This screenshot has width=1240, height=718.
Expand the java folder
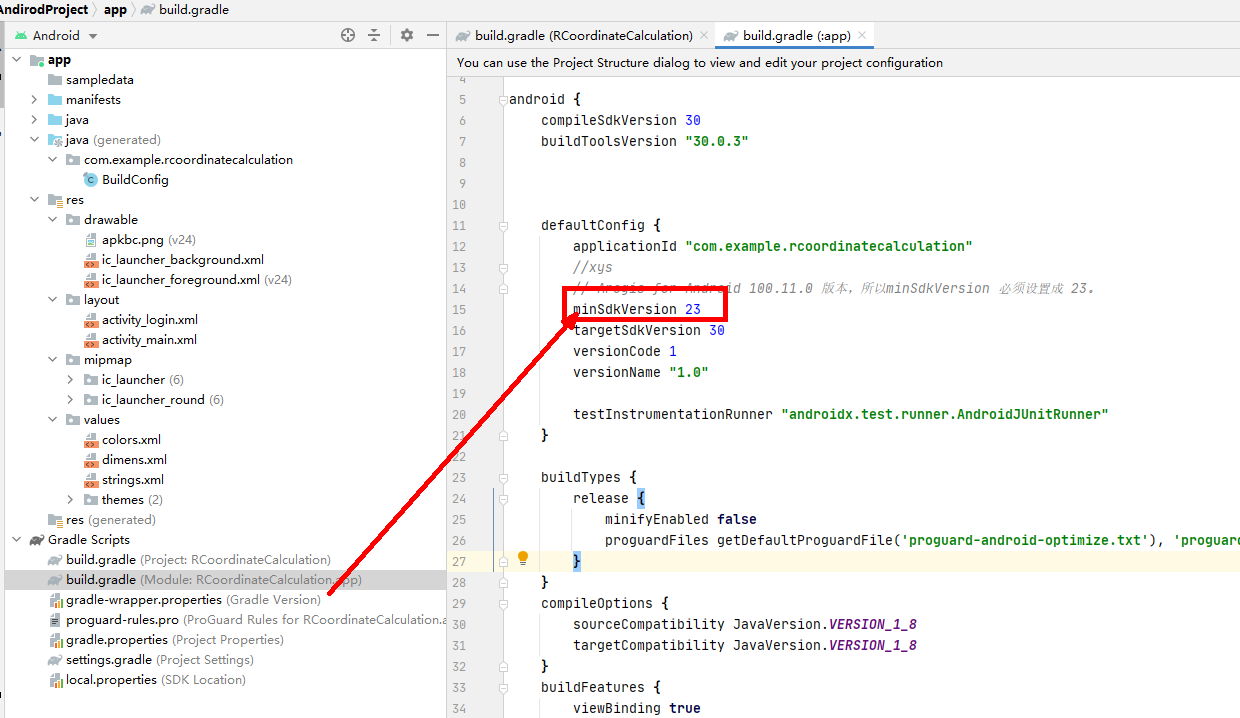tap(35, 120)
